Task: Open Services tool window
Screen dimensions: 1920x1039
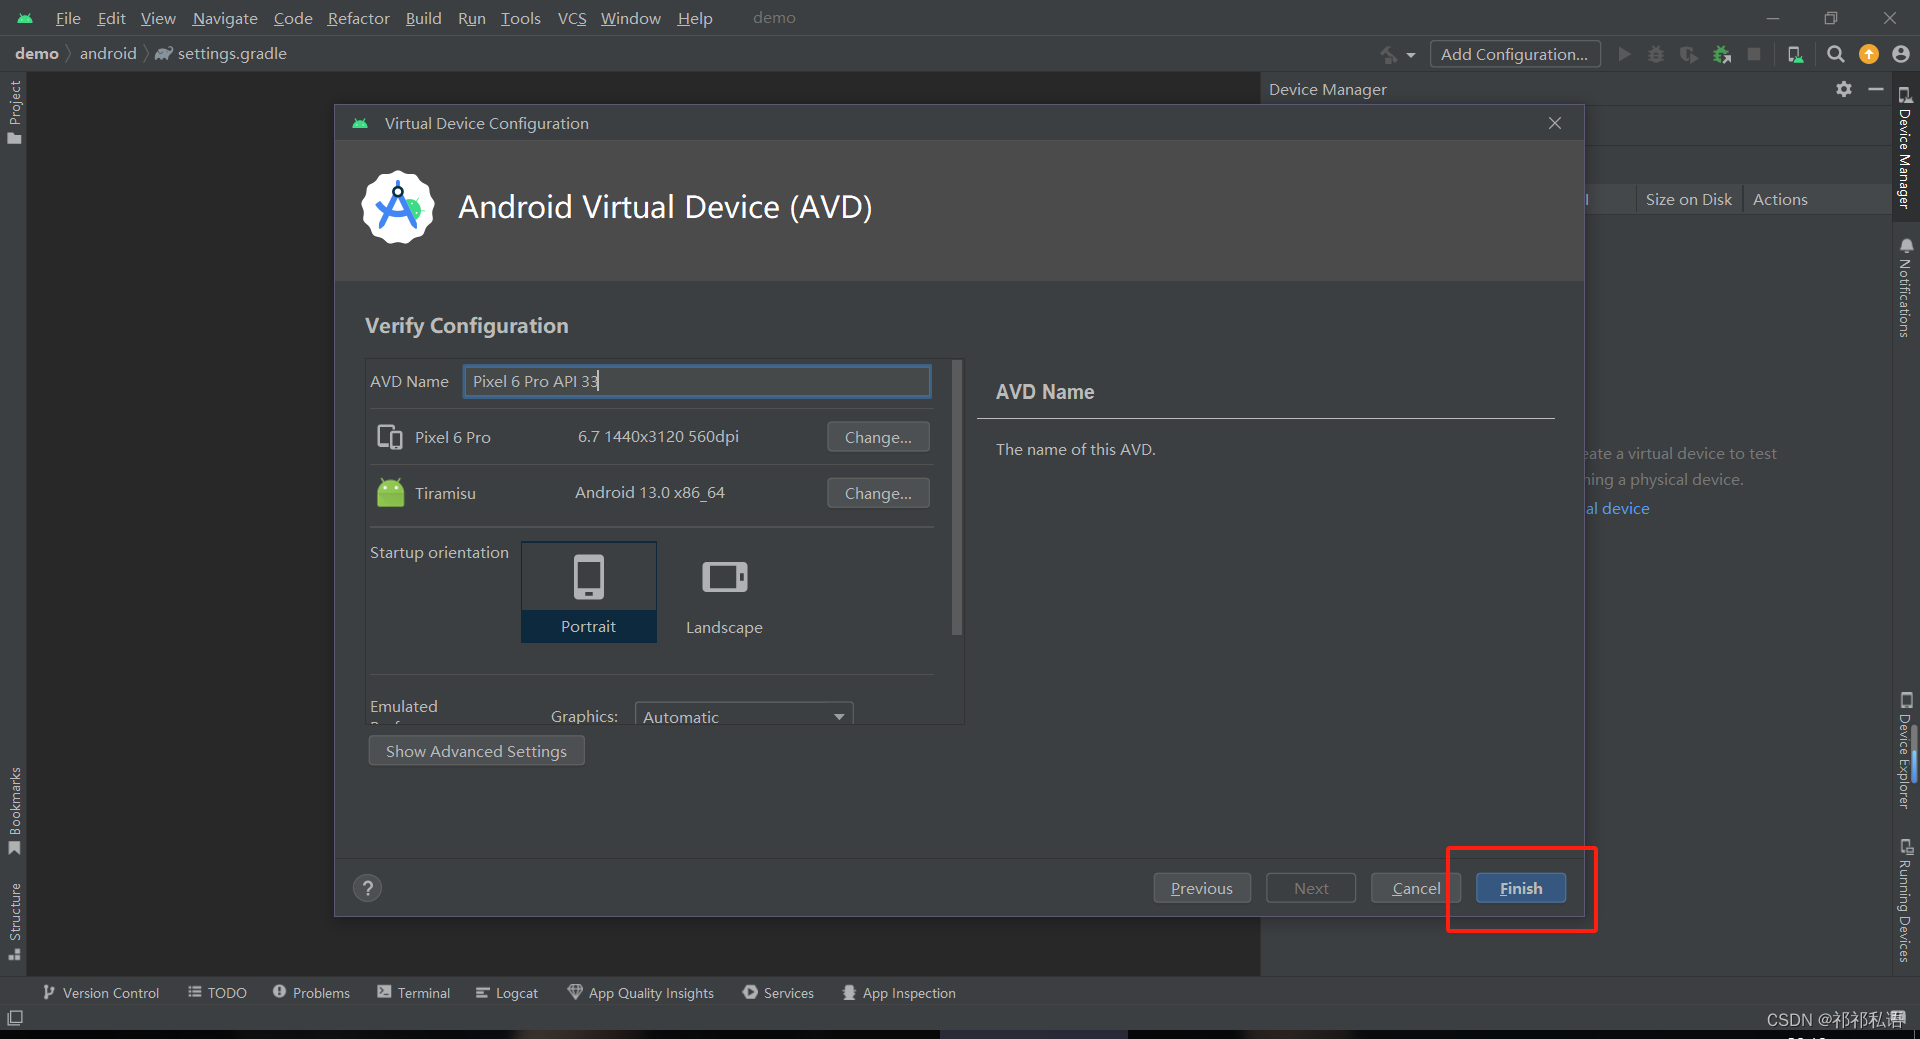Action: click(778, 993)
